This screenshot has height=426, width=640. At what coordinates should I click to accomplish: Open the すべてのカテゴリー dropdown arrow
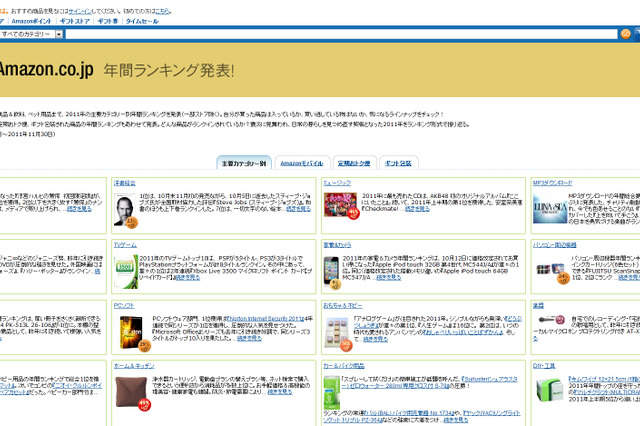click(x=59, y=34)
